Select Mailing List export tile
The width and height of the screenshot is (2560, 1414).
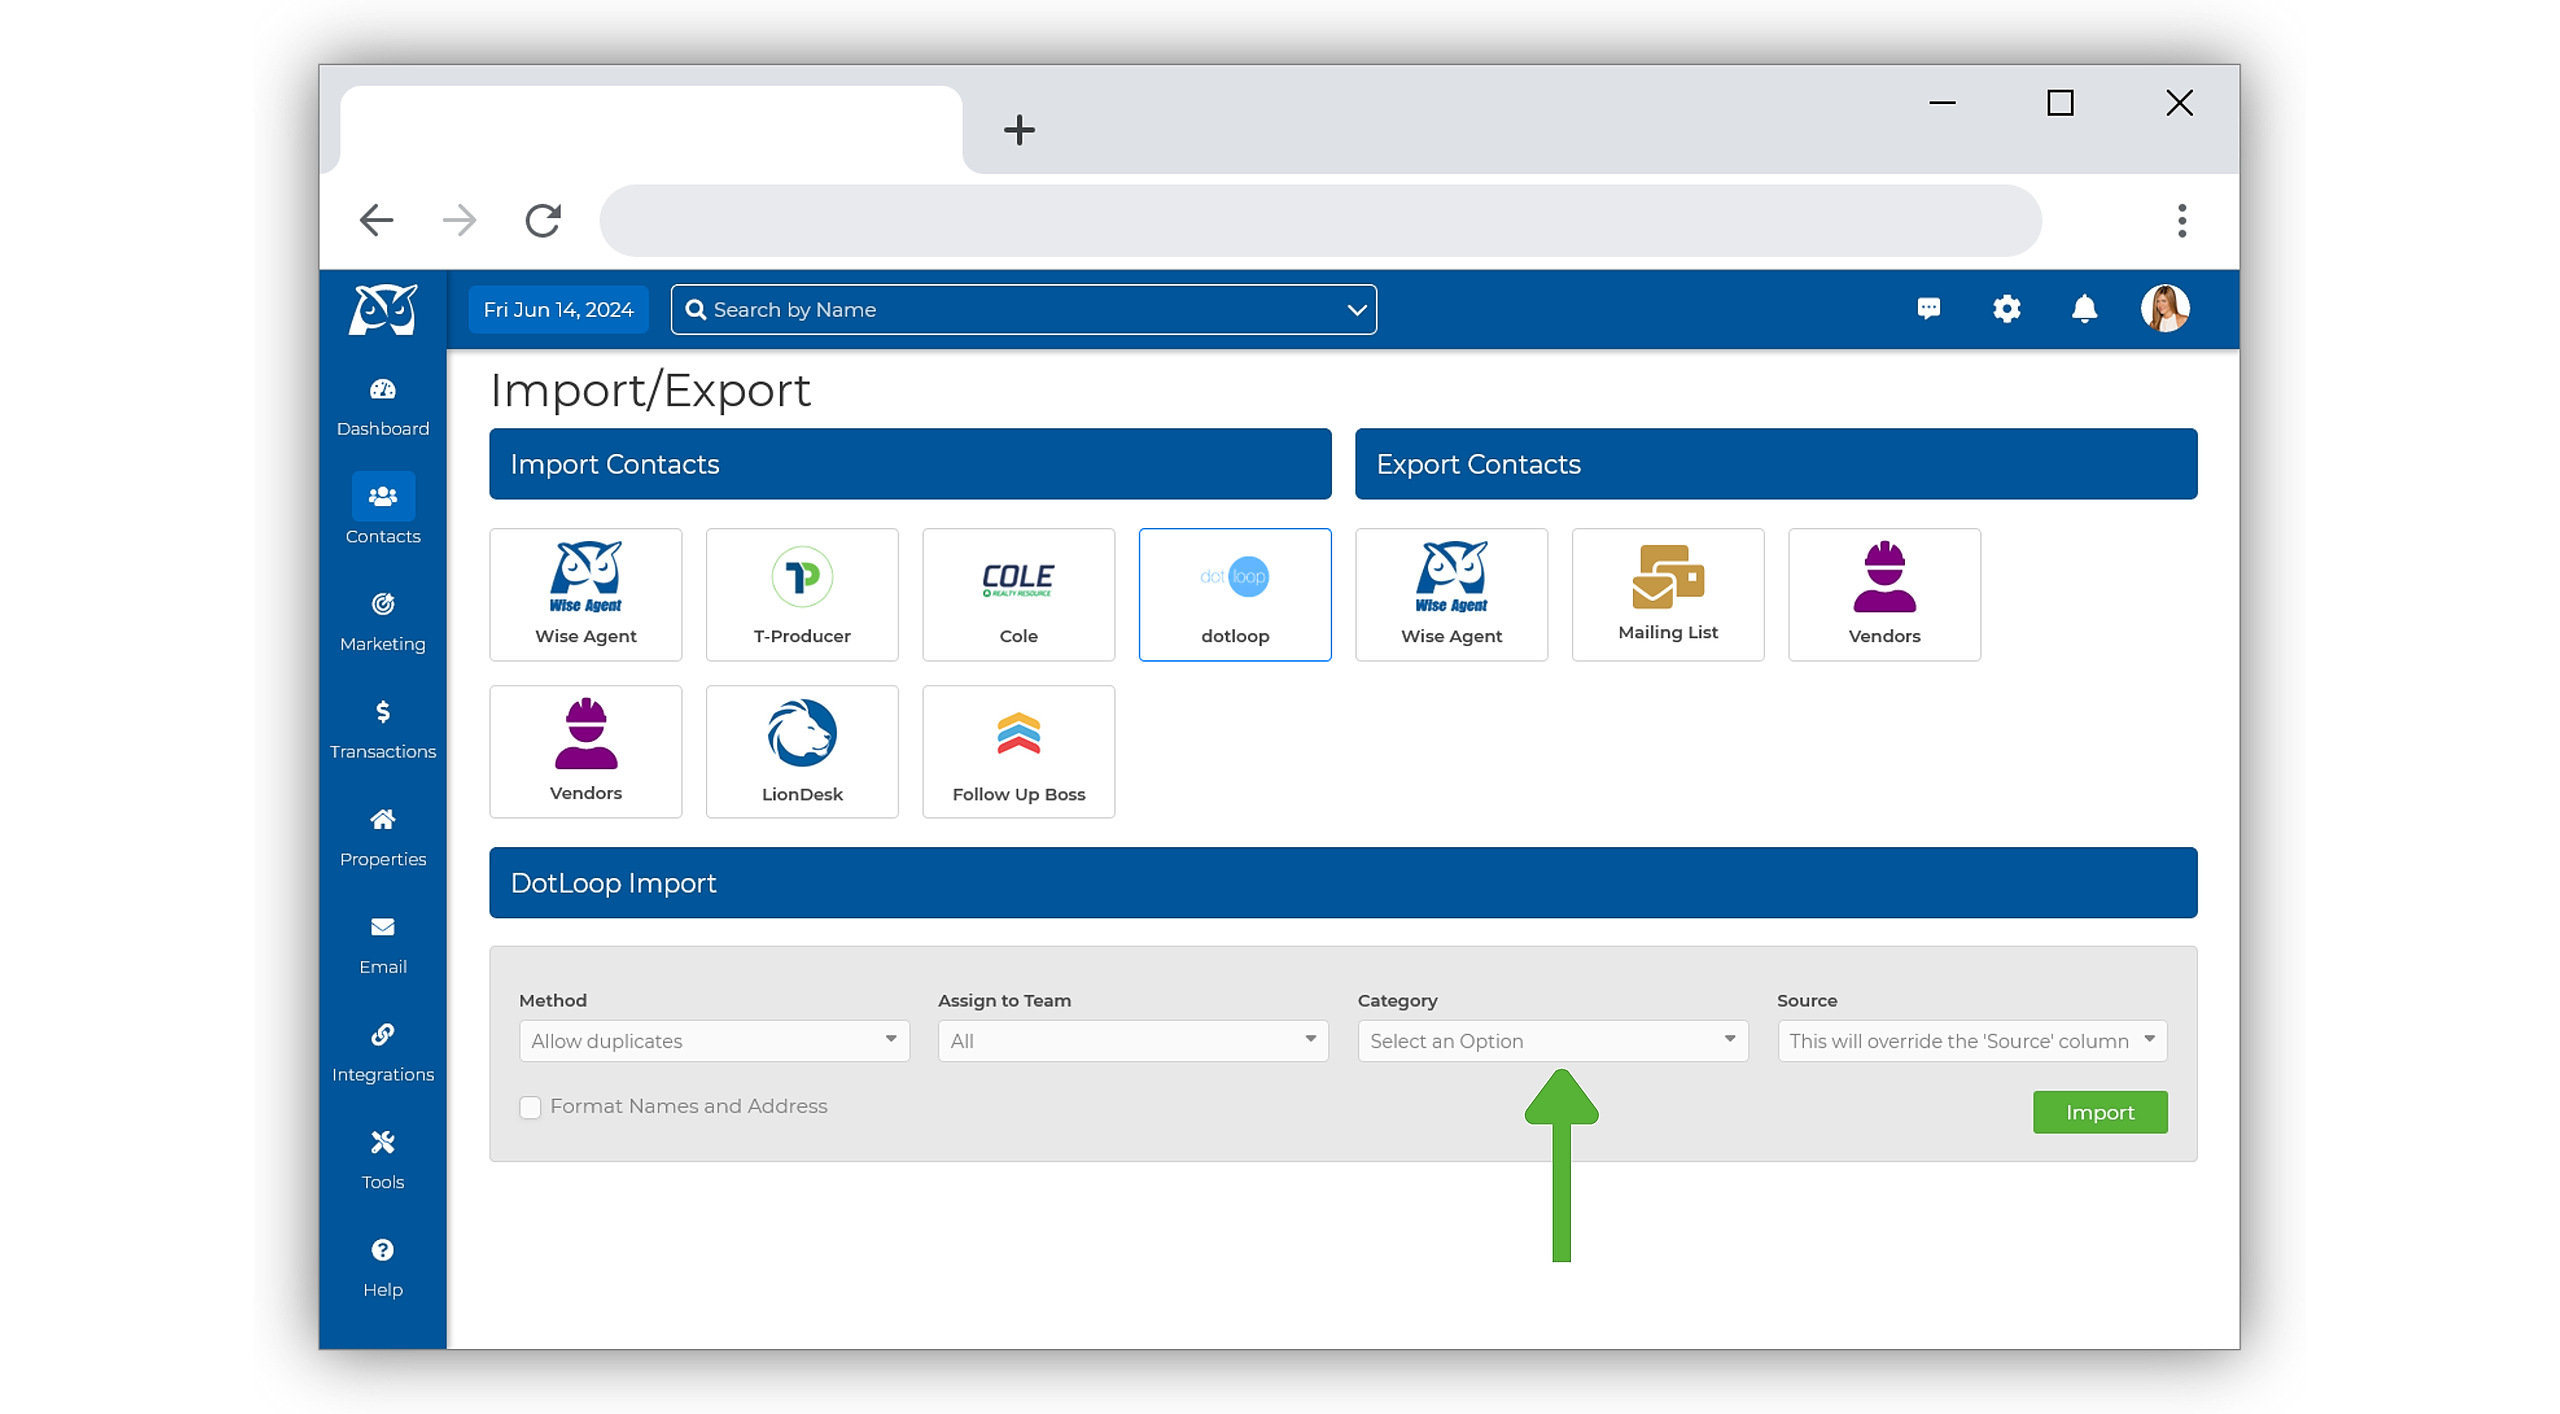point(1667,594)
